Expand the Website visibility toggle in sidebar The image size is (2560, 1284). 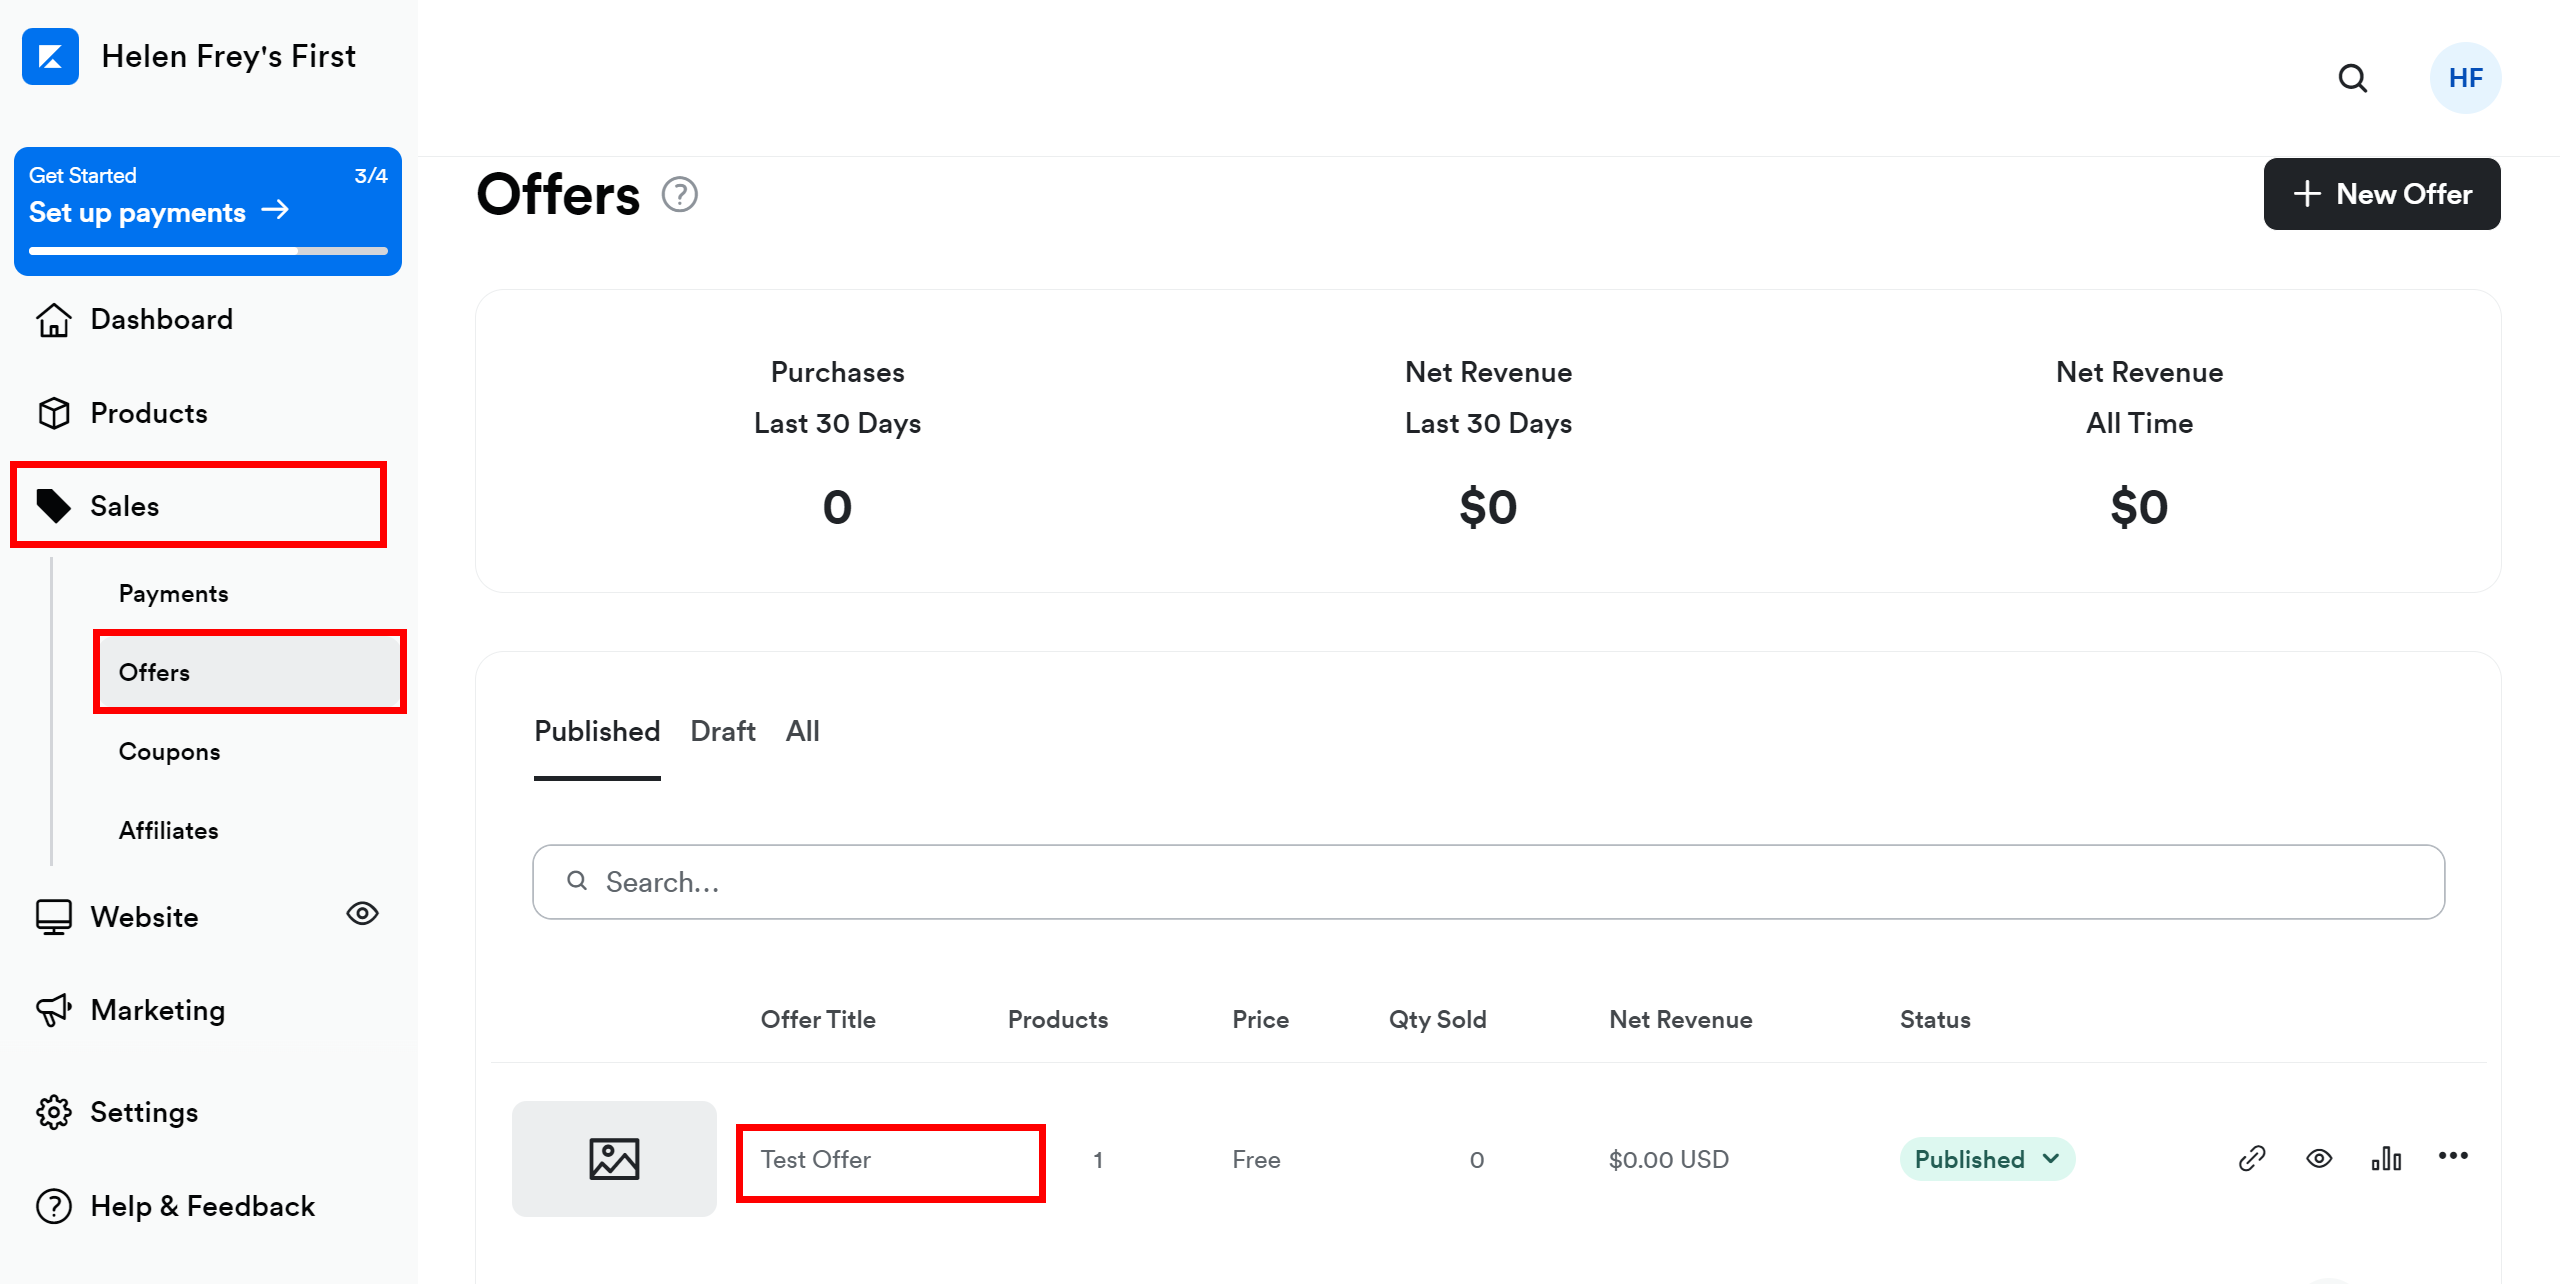pos(362,912)
